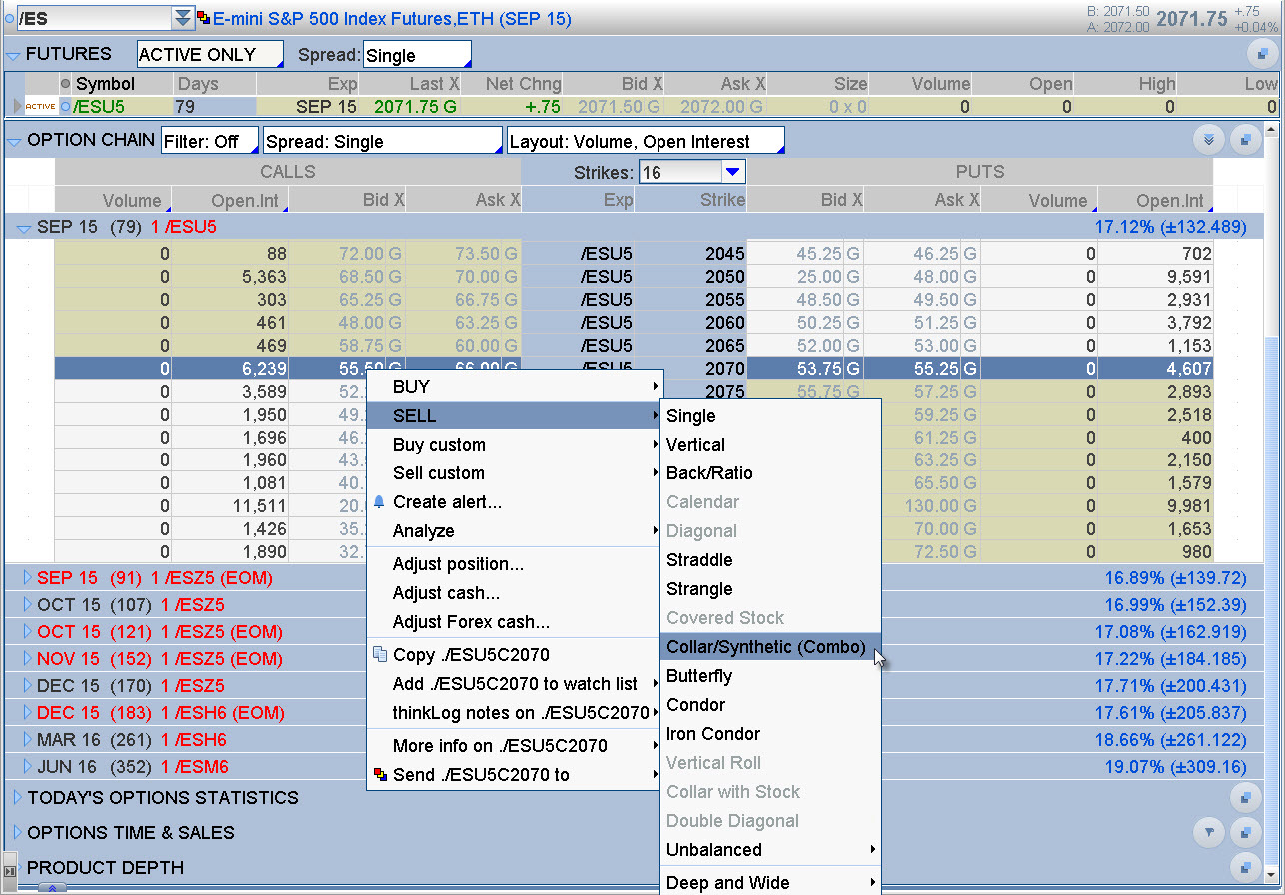Click the alert bell icon beside Create alert
Screen dimensions: 1285x895
[378, 502]
